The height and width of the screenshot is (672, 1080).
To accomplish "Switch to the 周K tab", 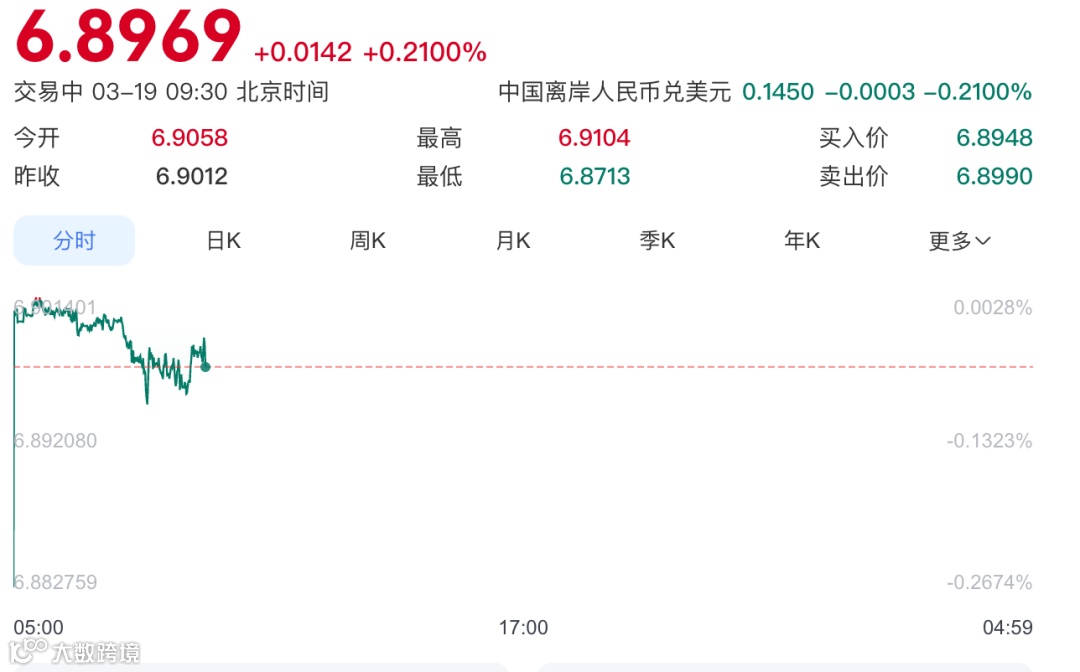I will pos(366,240).
